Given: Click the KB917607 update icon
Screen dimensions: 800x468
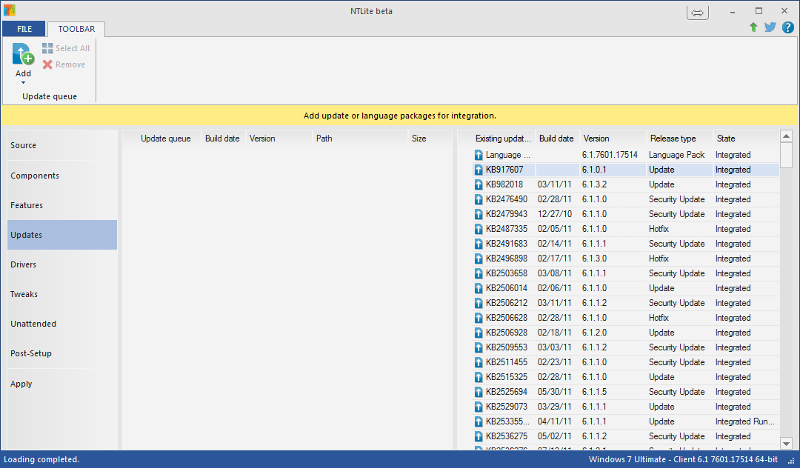Looking at the screenshot, I should (x=479, y=169).
